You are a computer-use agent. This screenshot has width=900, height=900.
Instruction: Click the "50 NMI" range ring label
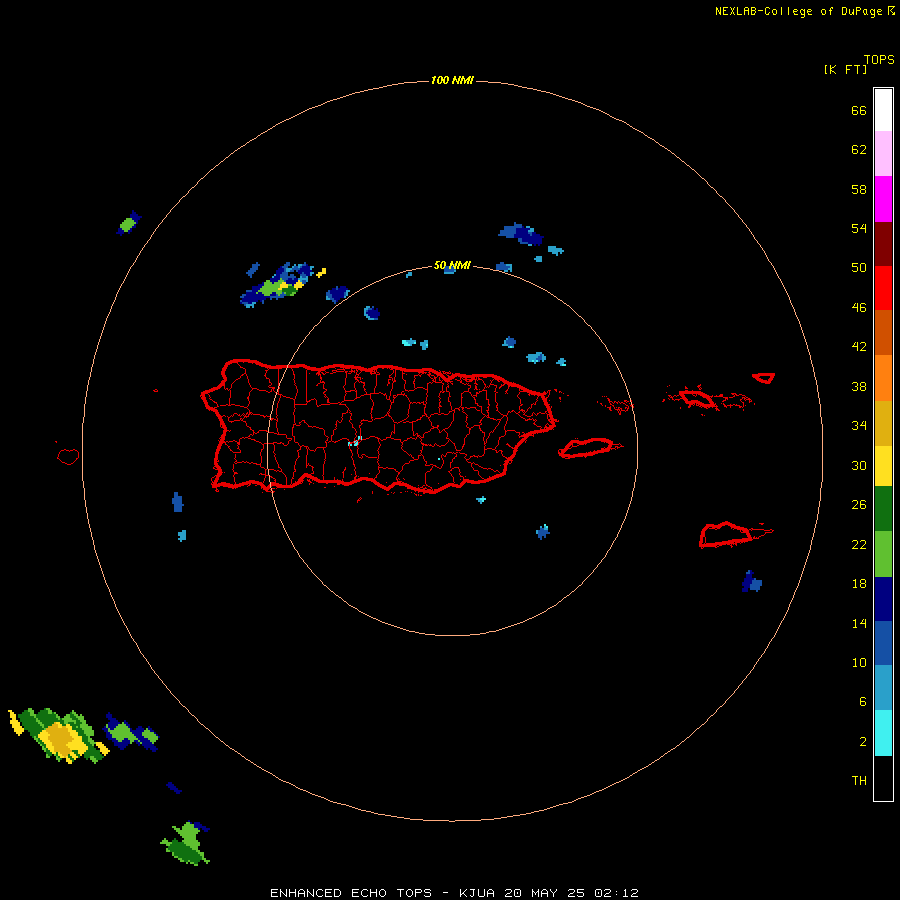[x=452, y=265]
